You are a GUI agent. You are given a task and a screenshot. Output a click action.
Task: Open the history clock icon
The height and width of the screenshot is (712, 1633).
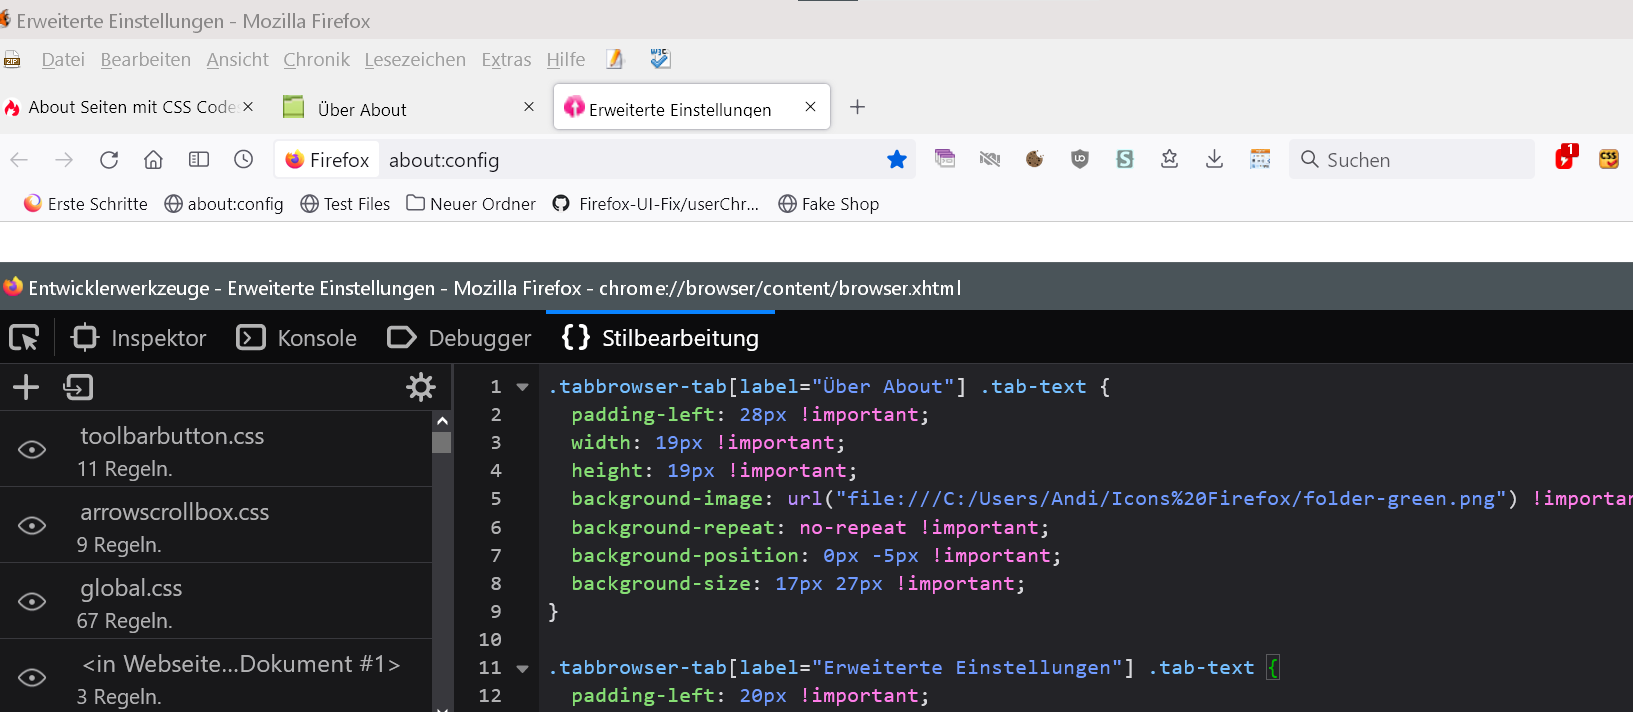(244, 160)
